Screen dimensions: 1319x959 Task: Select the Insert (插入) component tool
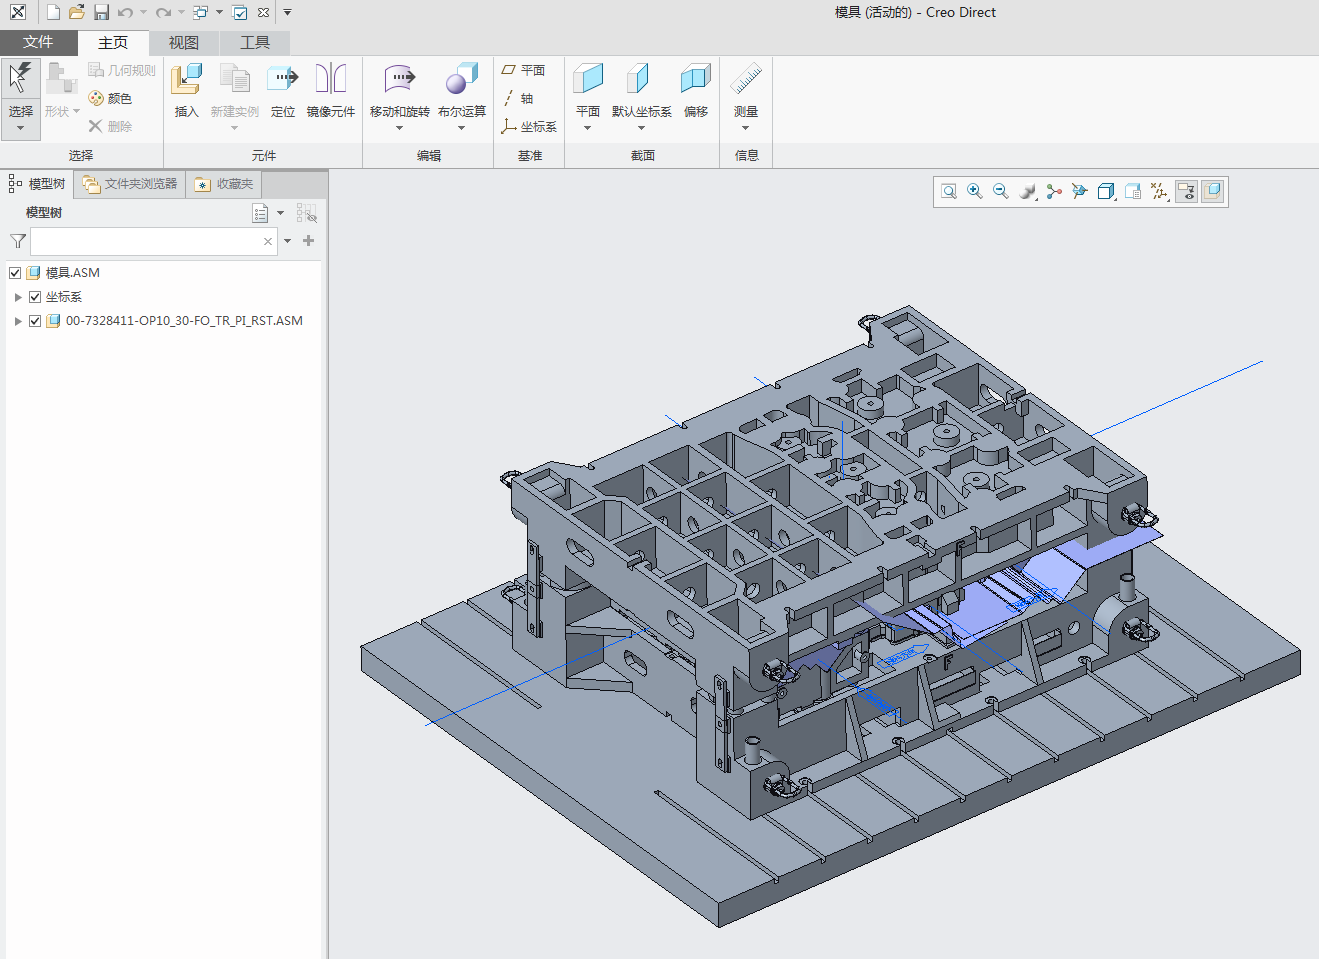coord(186,90)
